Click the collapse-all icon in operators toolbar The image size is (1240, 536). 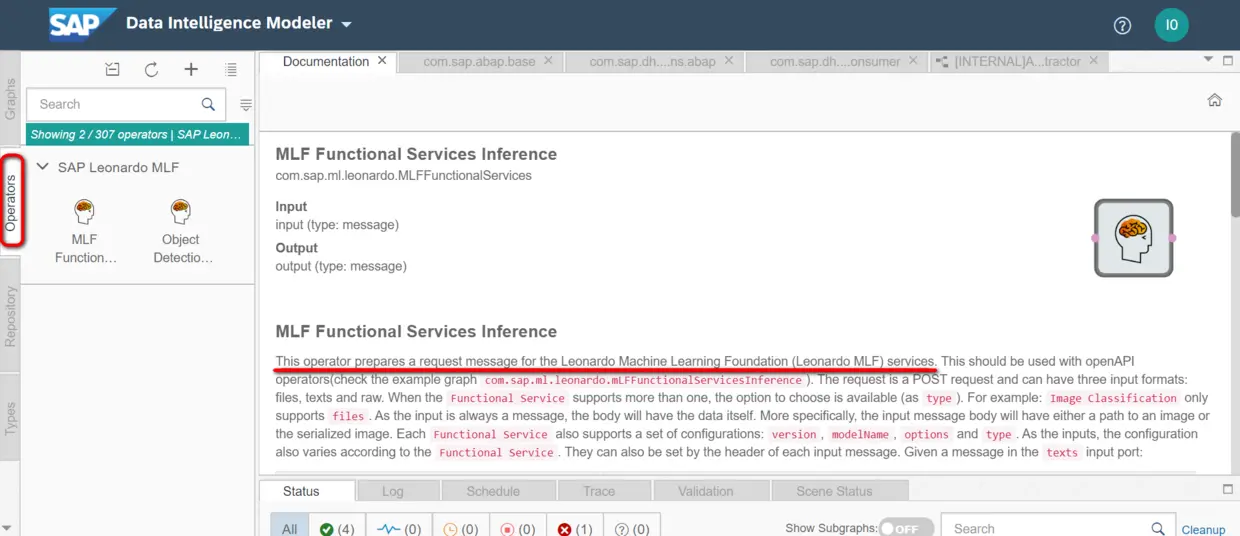point(113,70)
